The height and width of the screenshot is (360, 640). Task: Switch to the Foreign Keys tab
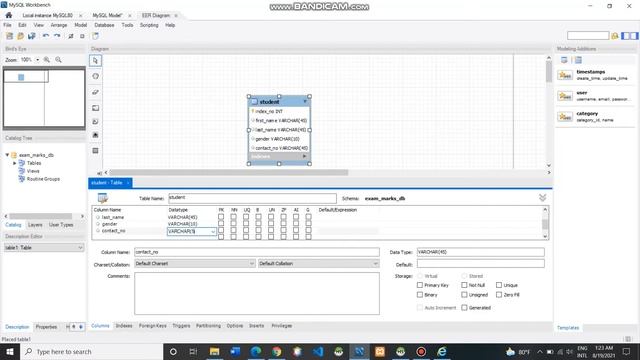pyautogui.click(x=153, y=326)
